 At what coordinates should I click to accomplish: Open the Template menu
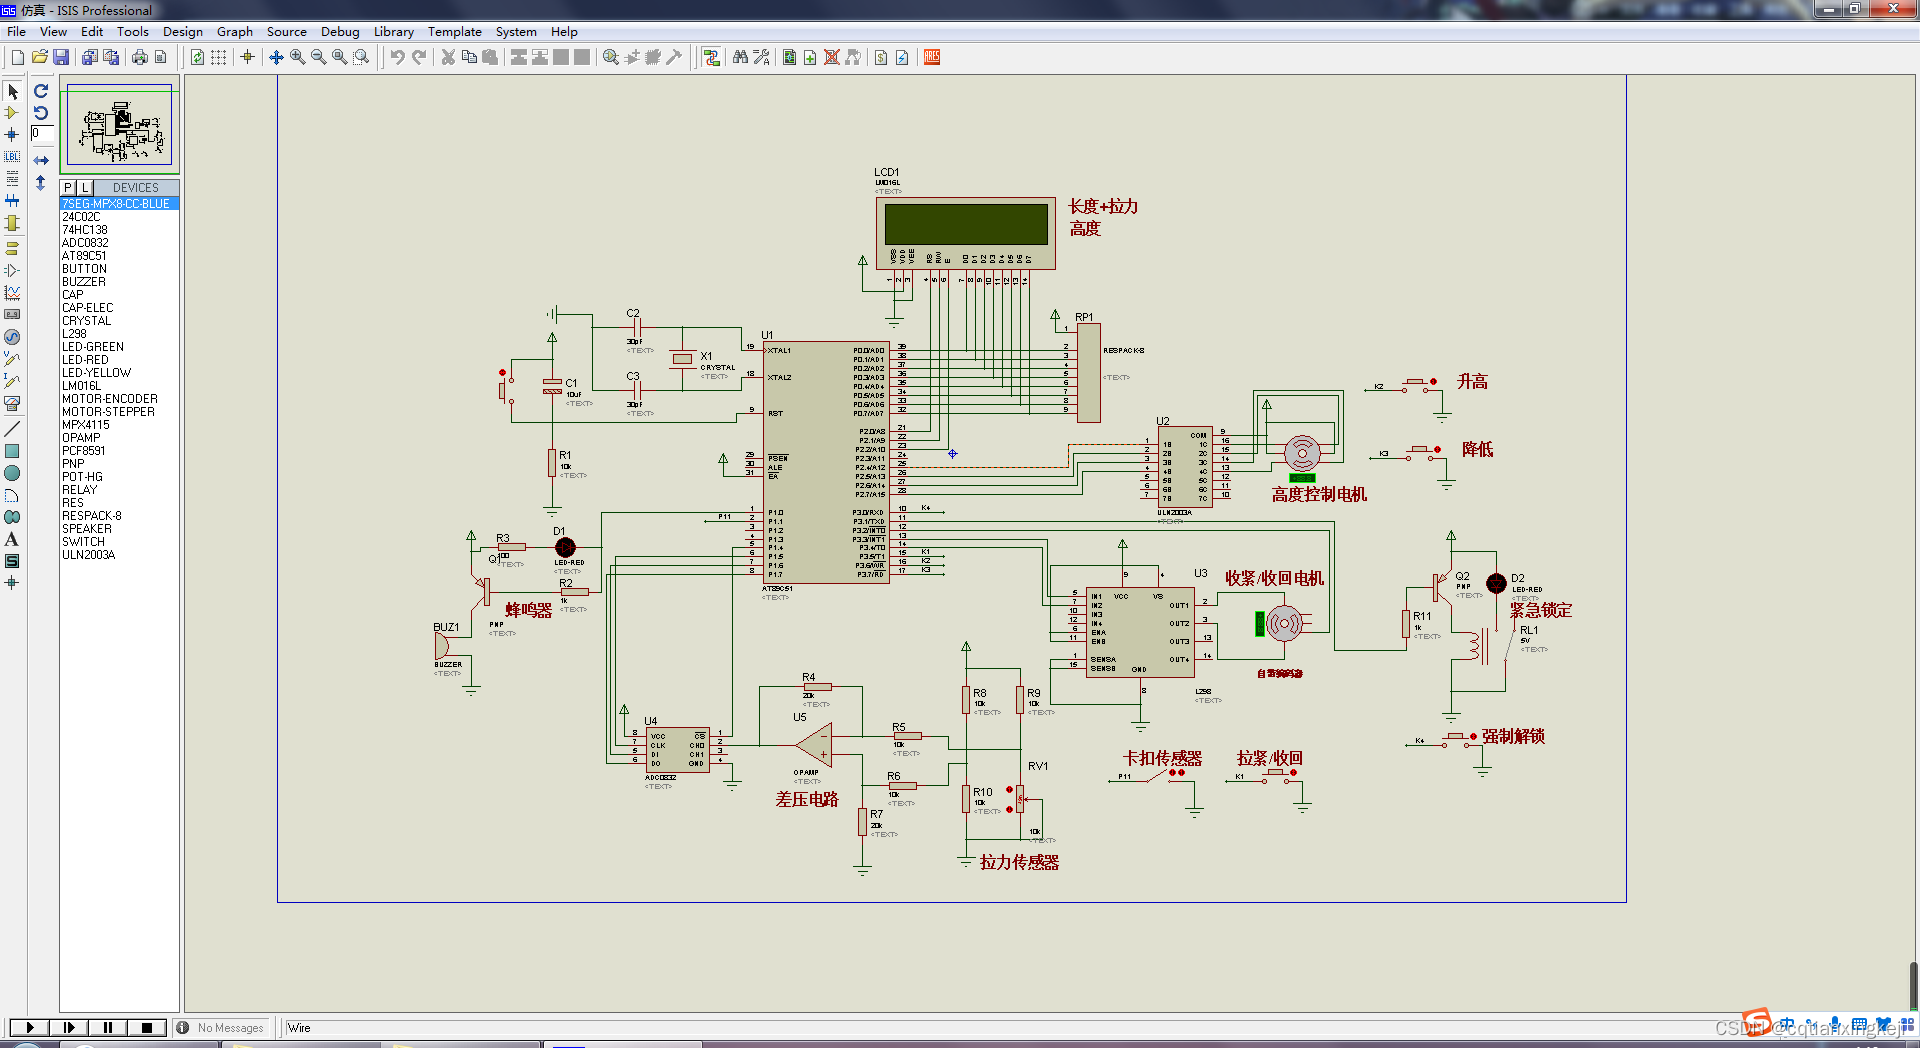click(455, 31)
